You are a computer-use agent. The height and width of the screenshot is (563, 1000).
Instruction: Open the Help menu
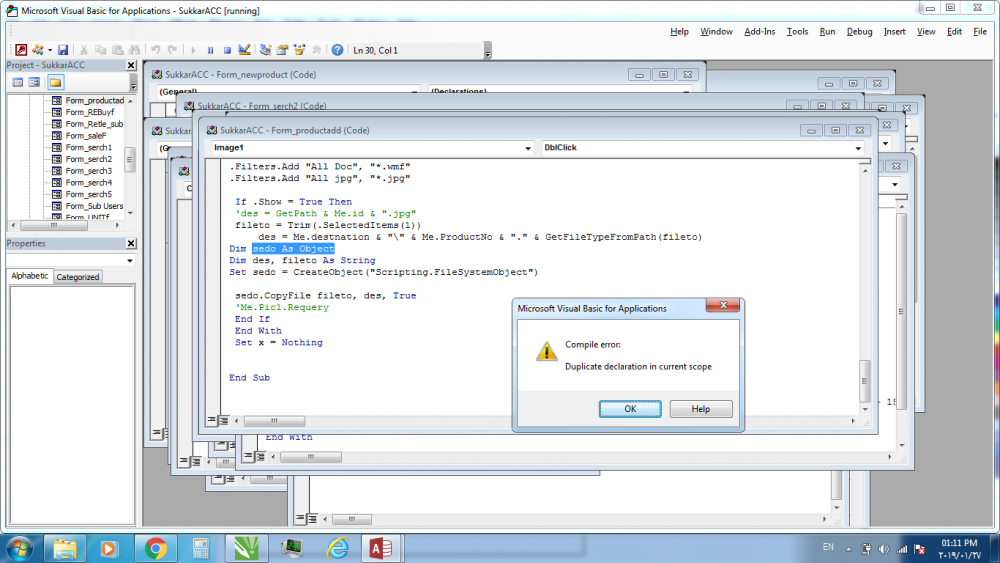coord(679,31)
